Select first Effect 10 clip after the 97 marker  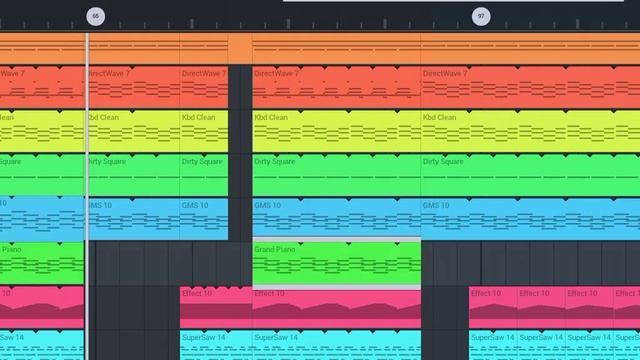[x=493, y=308]
